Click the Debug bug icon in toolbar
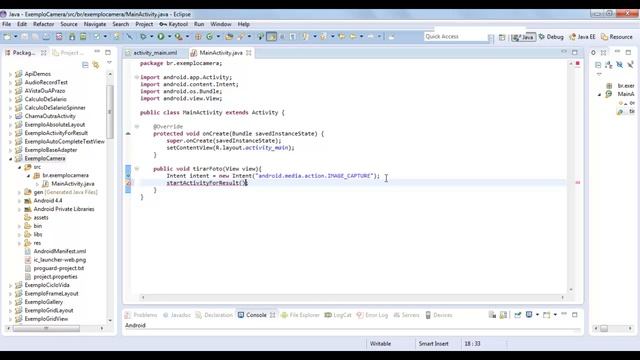 coord(143,37)
